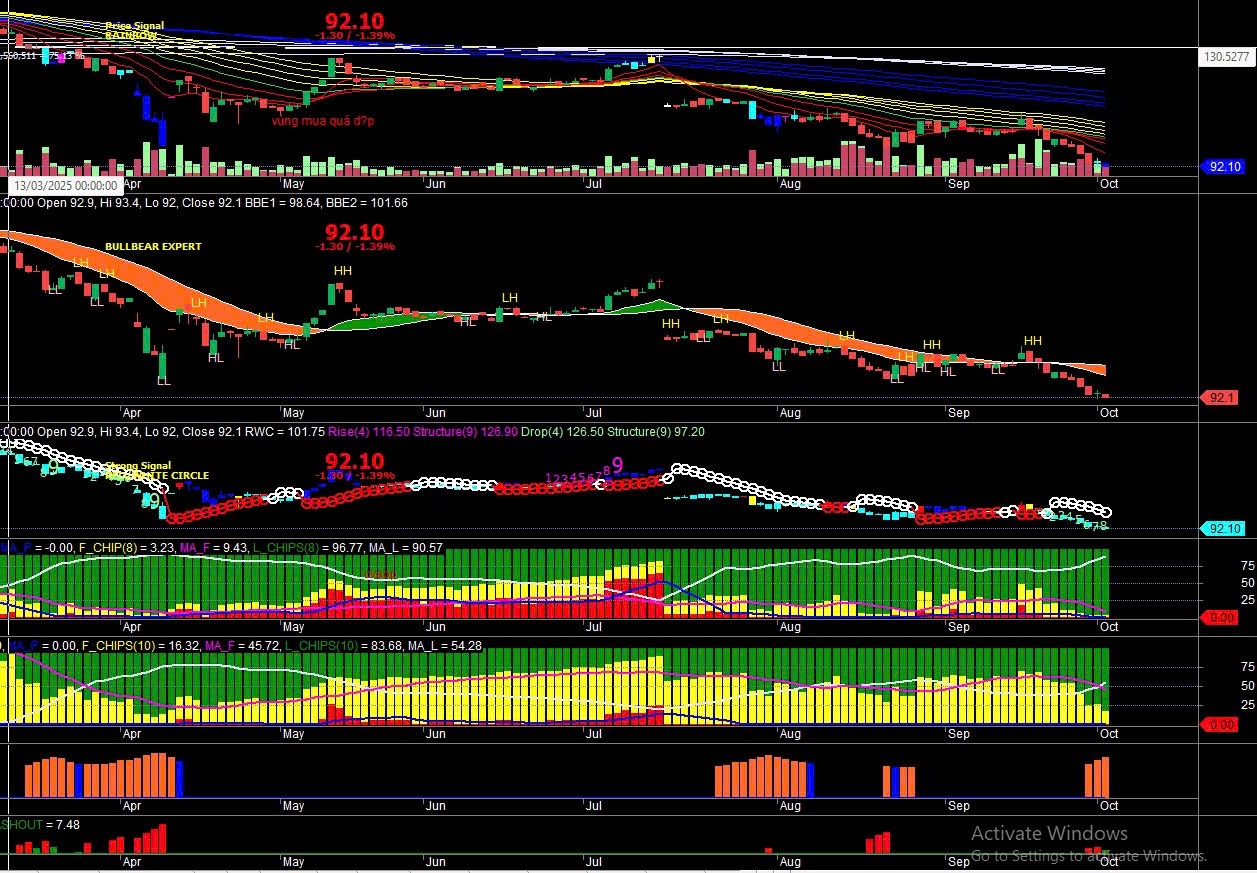Click the Rise(4) 116.50 readout

(369, 432)
